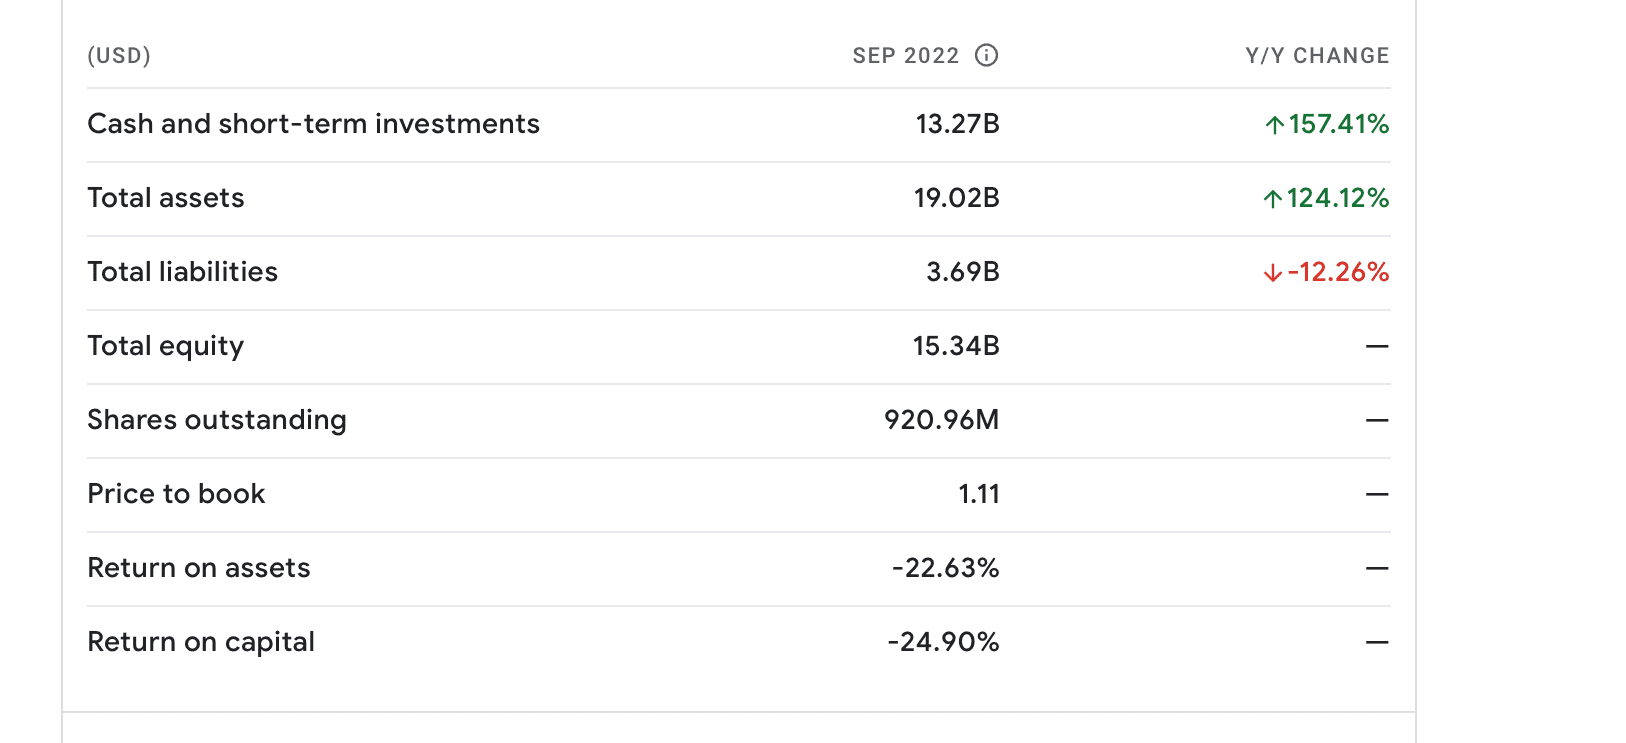This screenshot has width=1626, height=743.
Task: Select the Total liabilities row label
Action: click(182, 272)
